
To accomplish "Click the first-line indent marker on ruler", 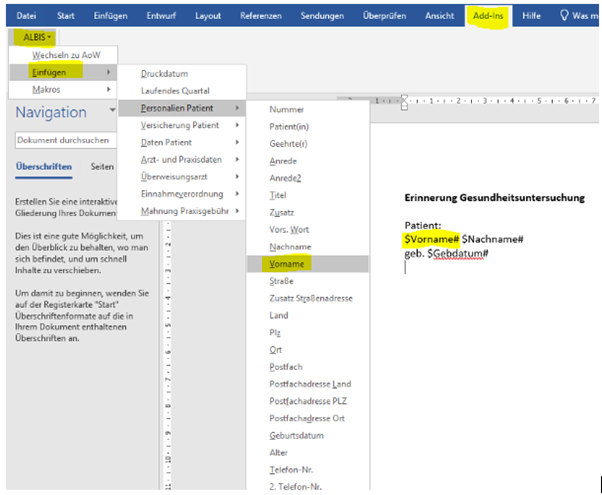I will [x=405, y=97].
